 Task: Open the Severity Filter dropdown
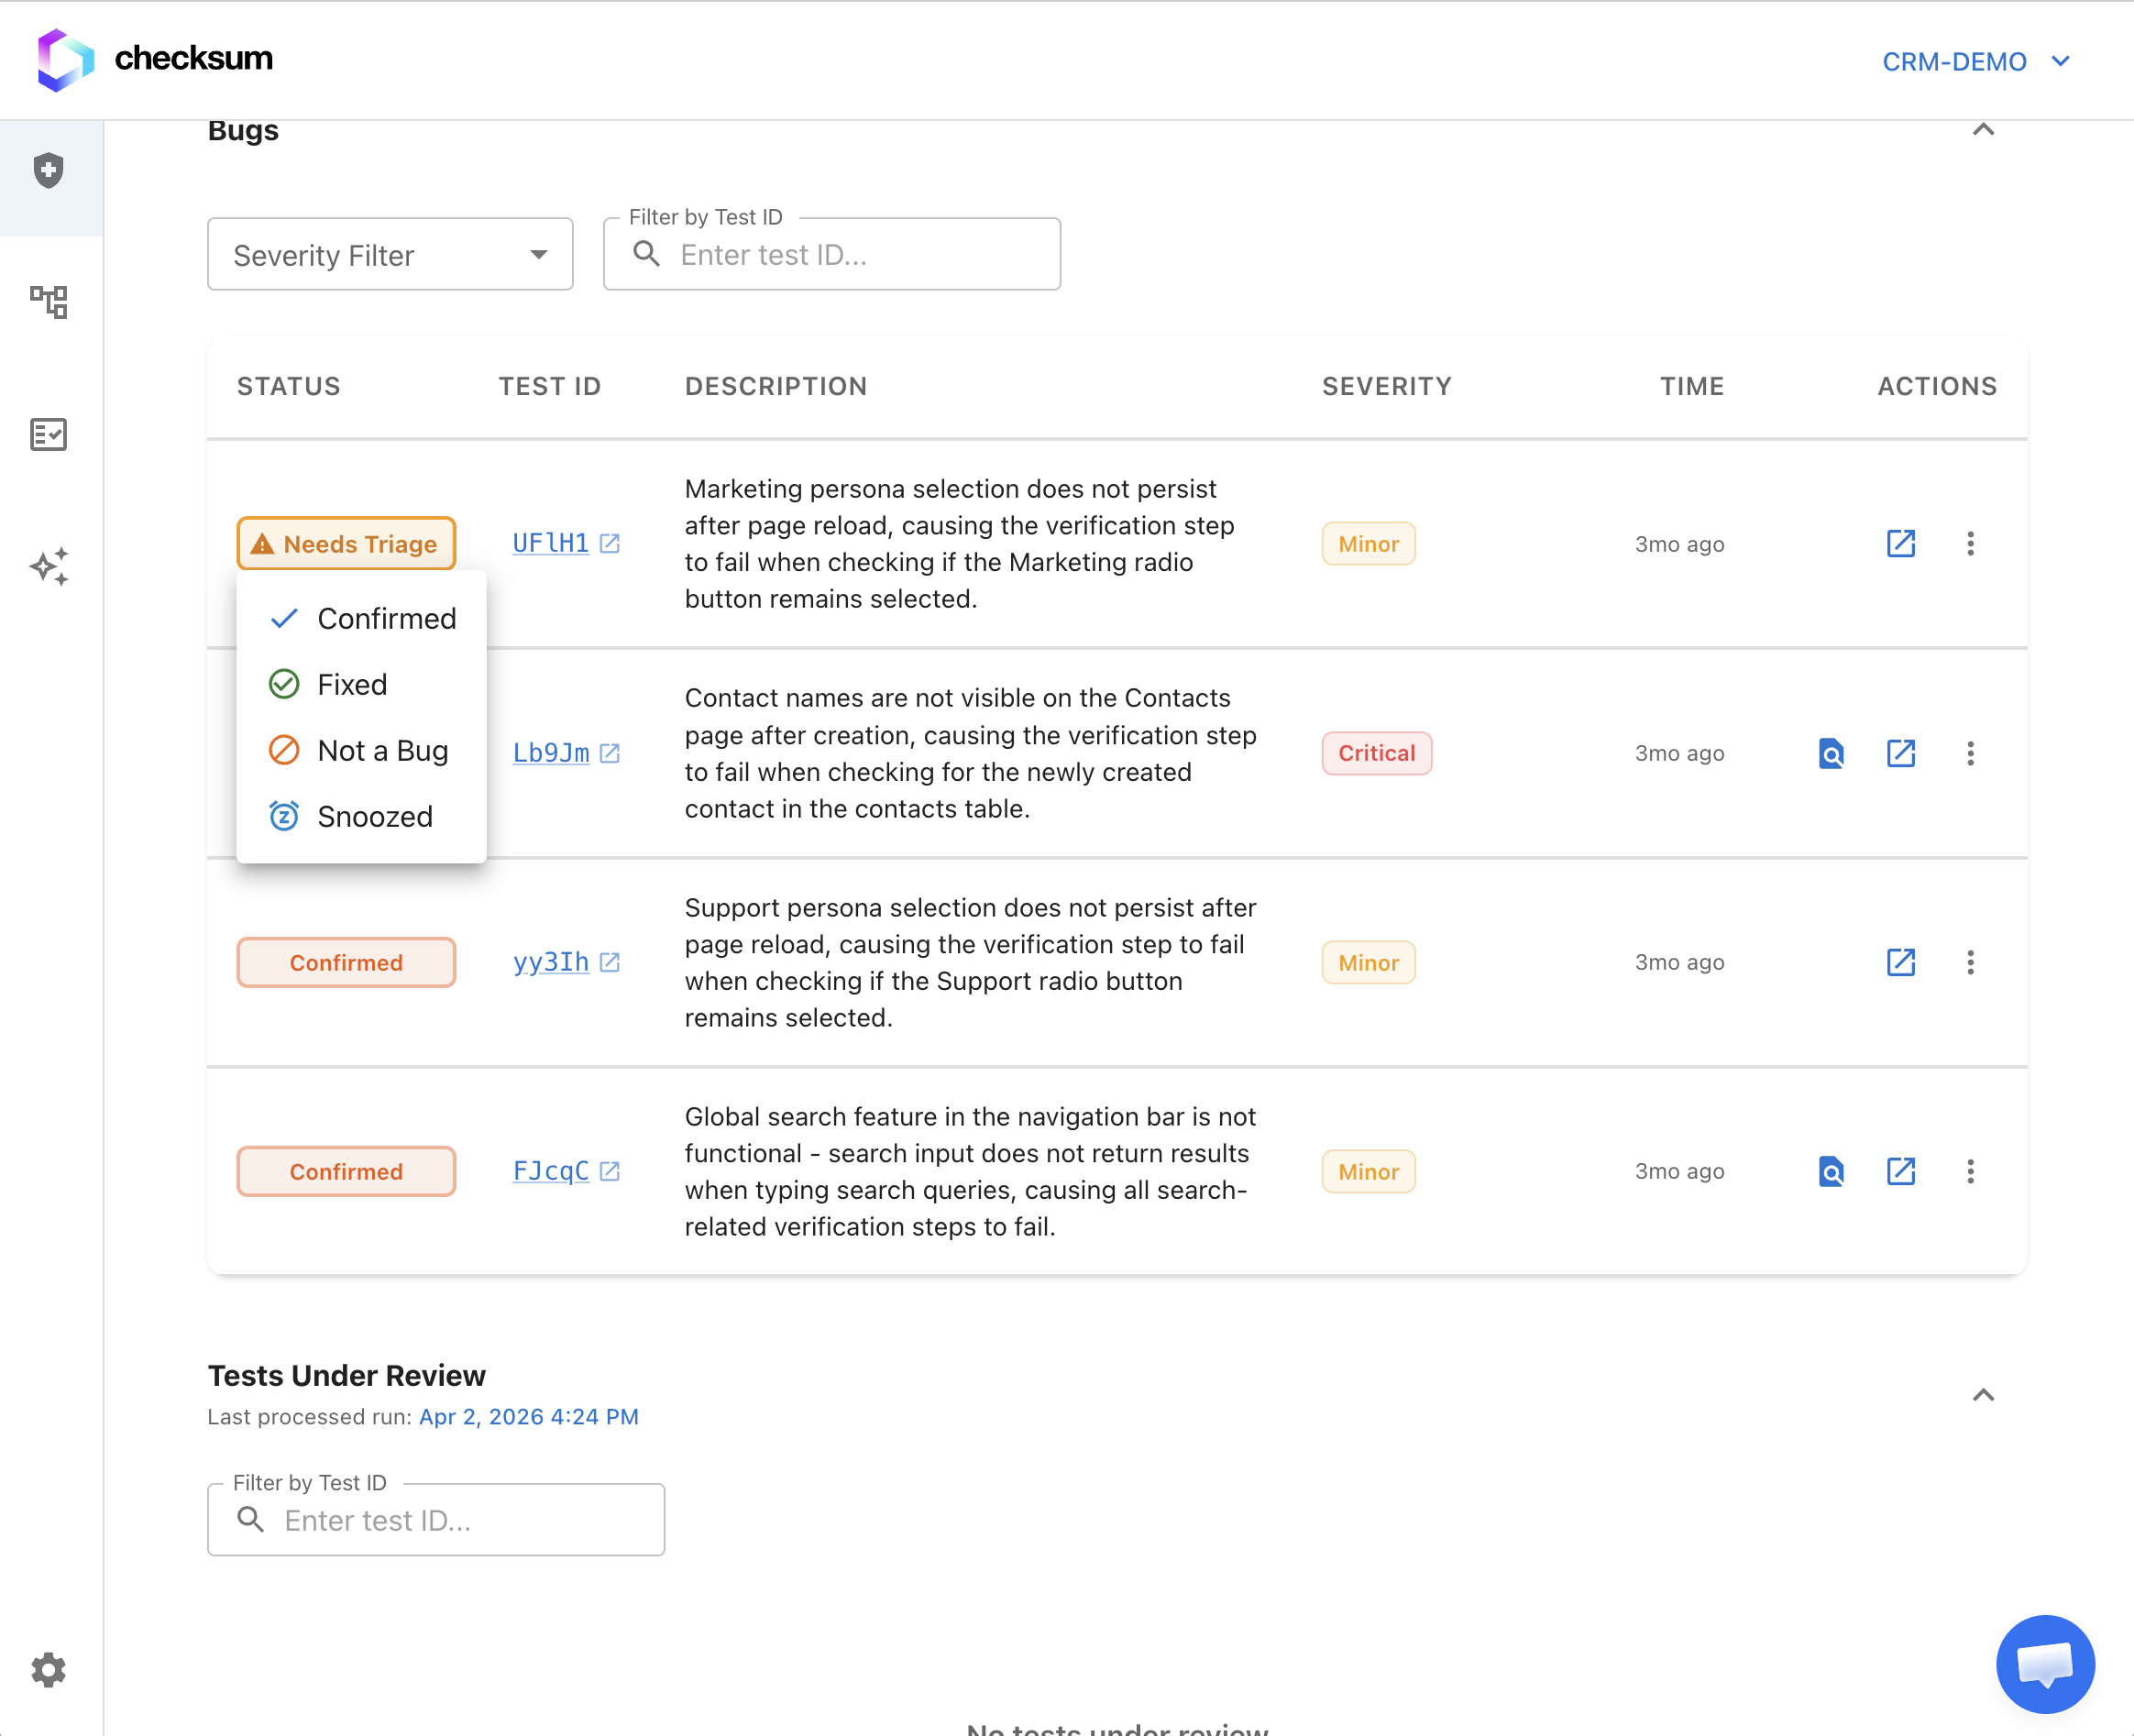click(x=390, y=254)
